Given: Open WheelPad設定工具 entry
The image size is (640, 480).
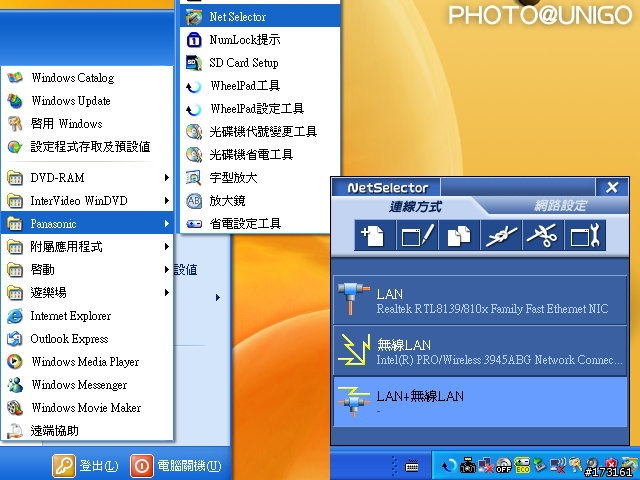Looking at the screenshot, I should pos(260,109).
